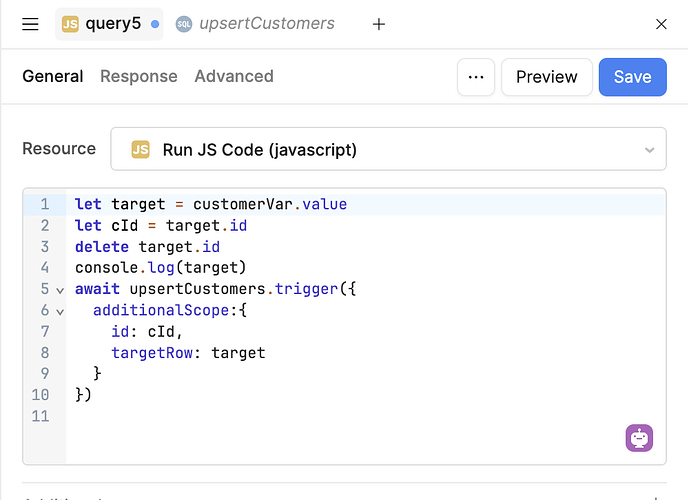Image resolution: width=688 pixels, height=500 pixels.
Task: Select the query5 tab
Action: 109,24
